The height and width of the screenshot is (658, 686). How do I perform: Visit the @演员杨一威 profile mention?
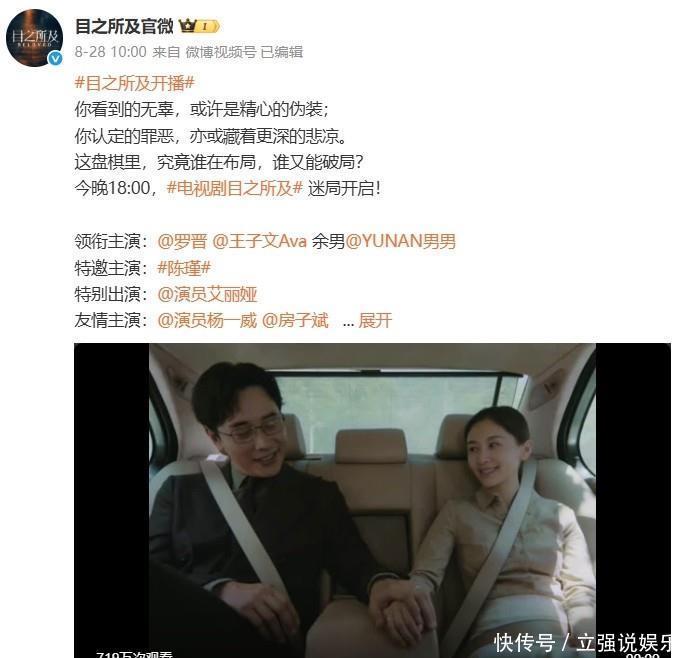click(207, 321)
